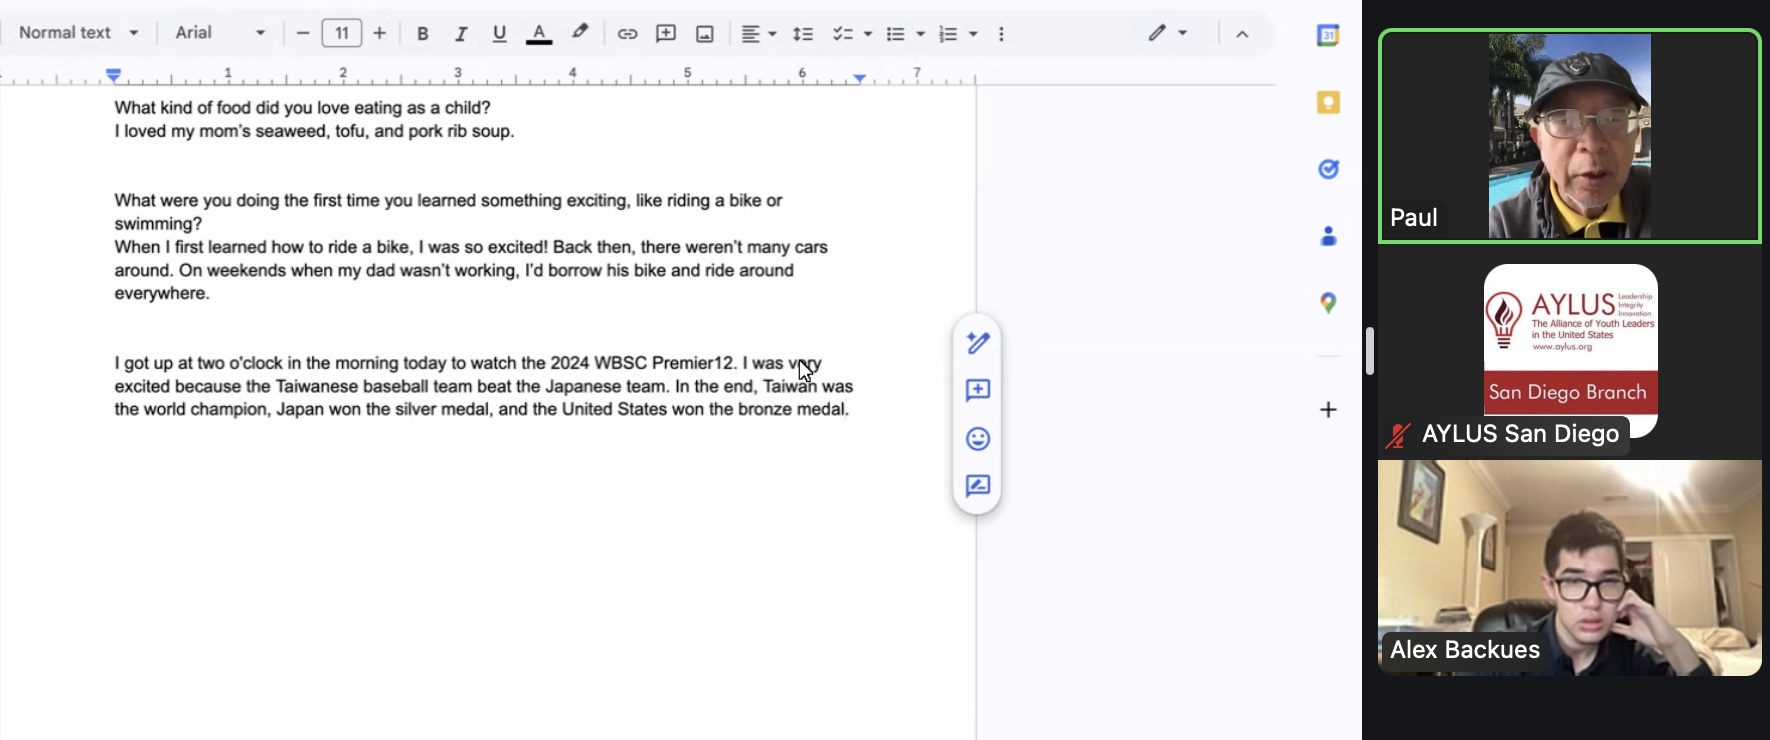Open Google Tasks side panel
The image size is (1770, 740).
click(1328, 169)
